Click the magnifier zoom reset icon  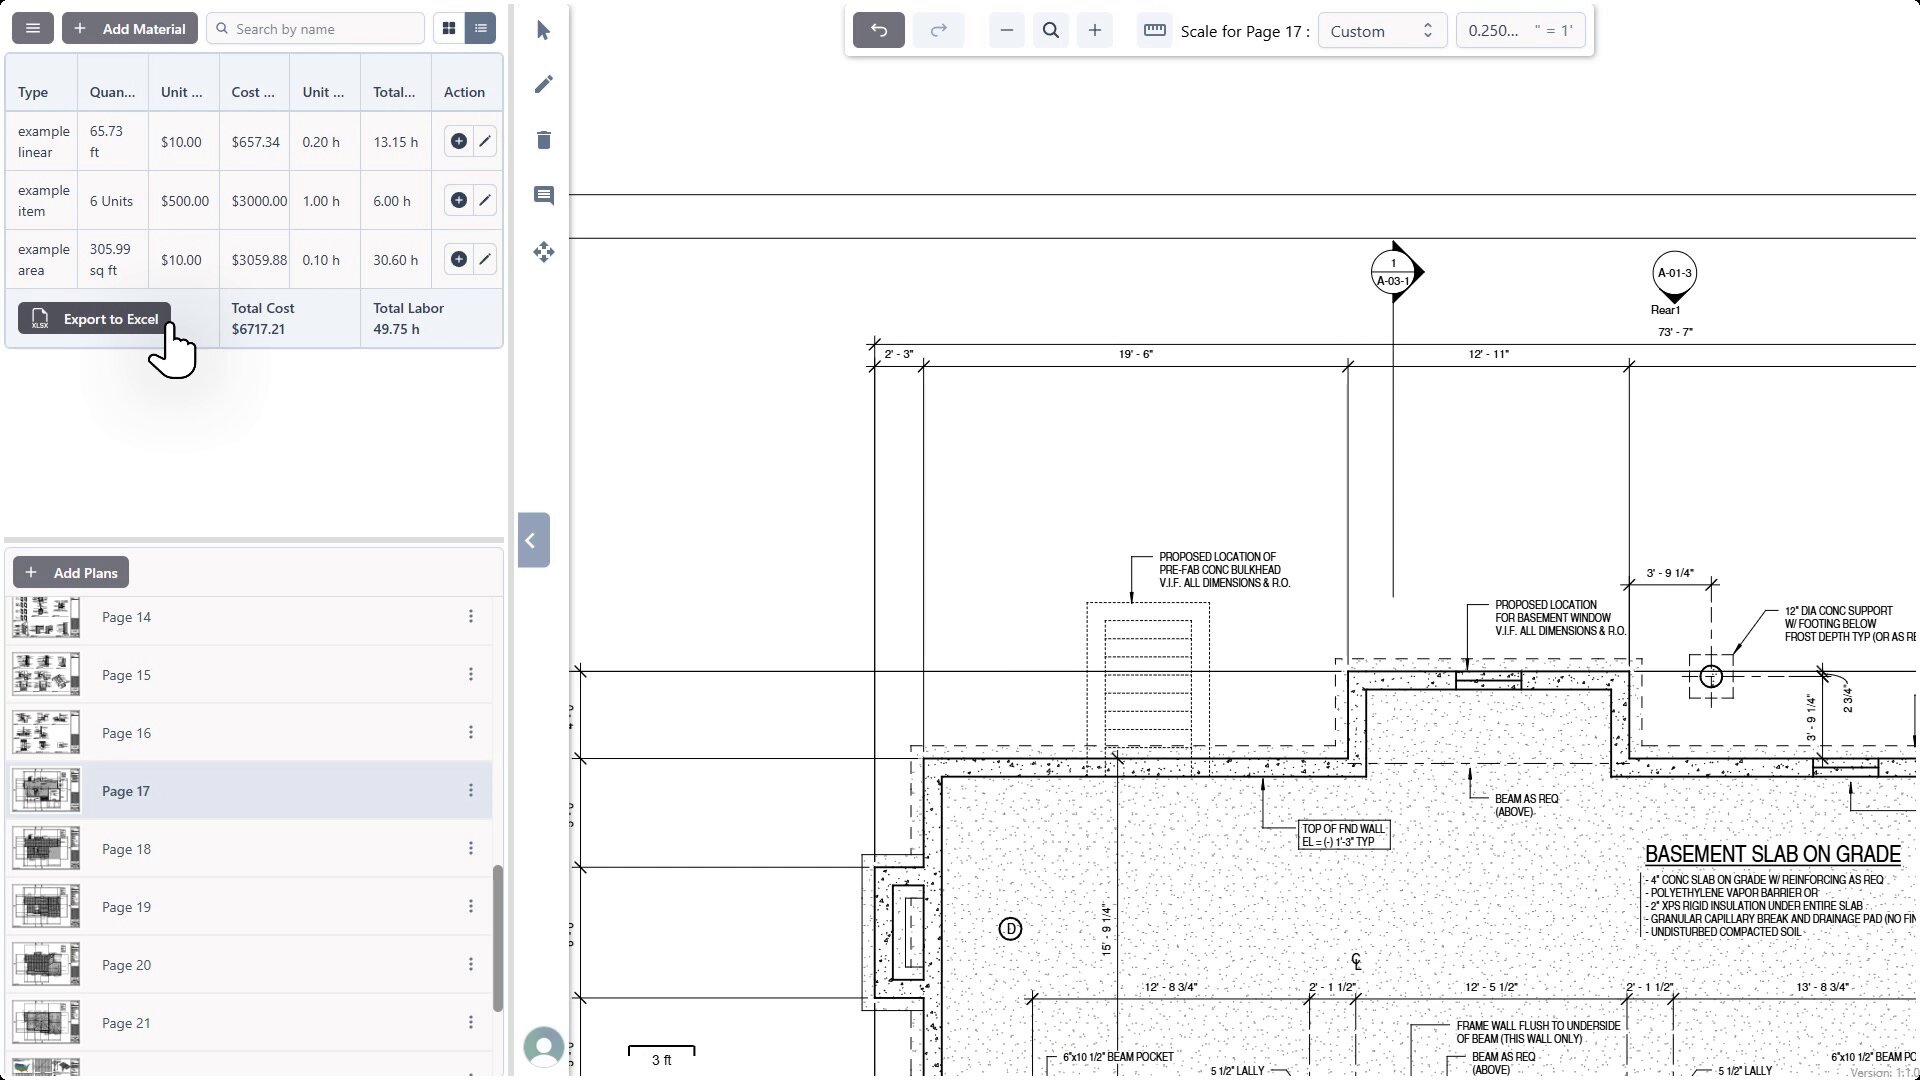coord(1051,30)
